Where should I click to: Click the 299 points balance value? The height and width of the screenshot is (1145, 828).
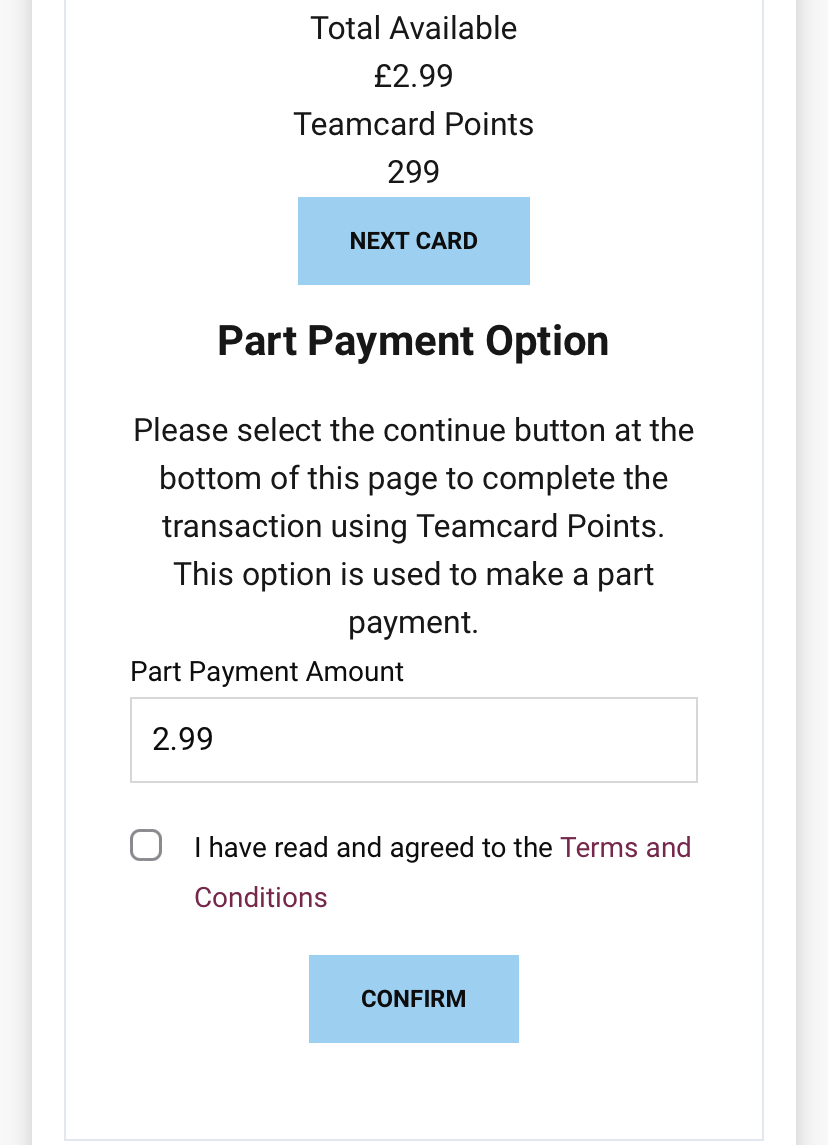(x=413, y=173)
